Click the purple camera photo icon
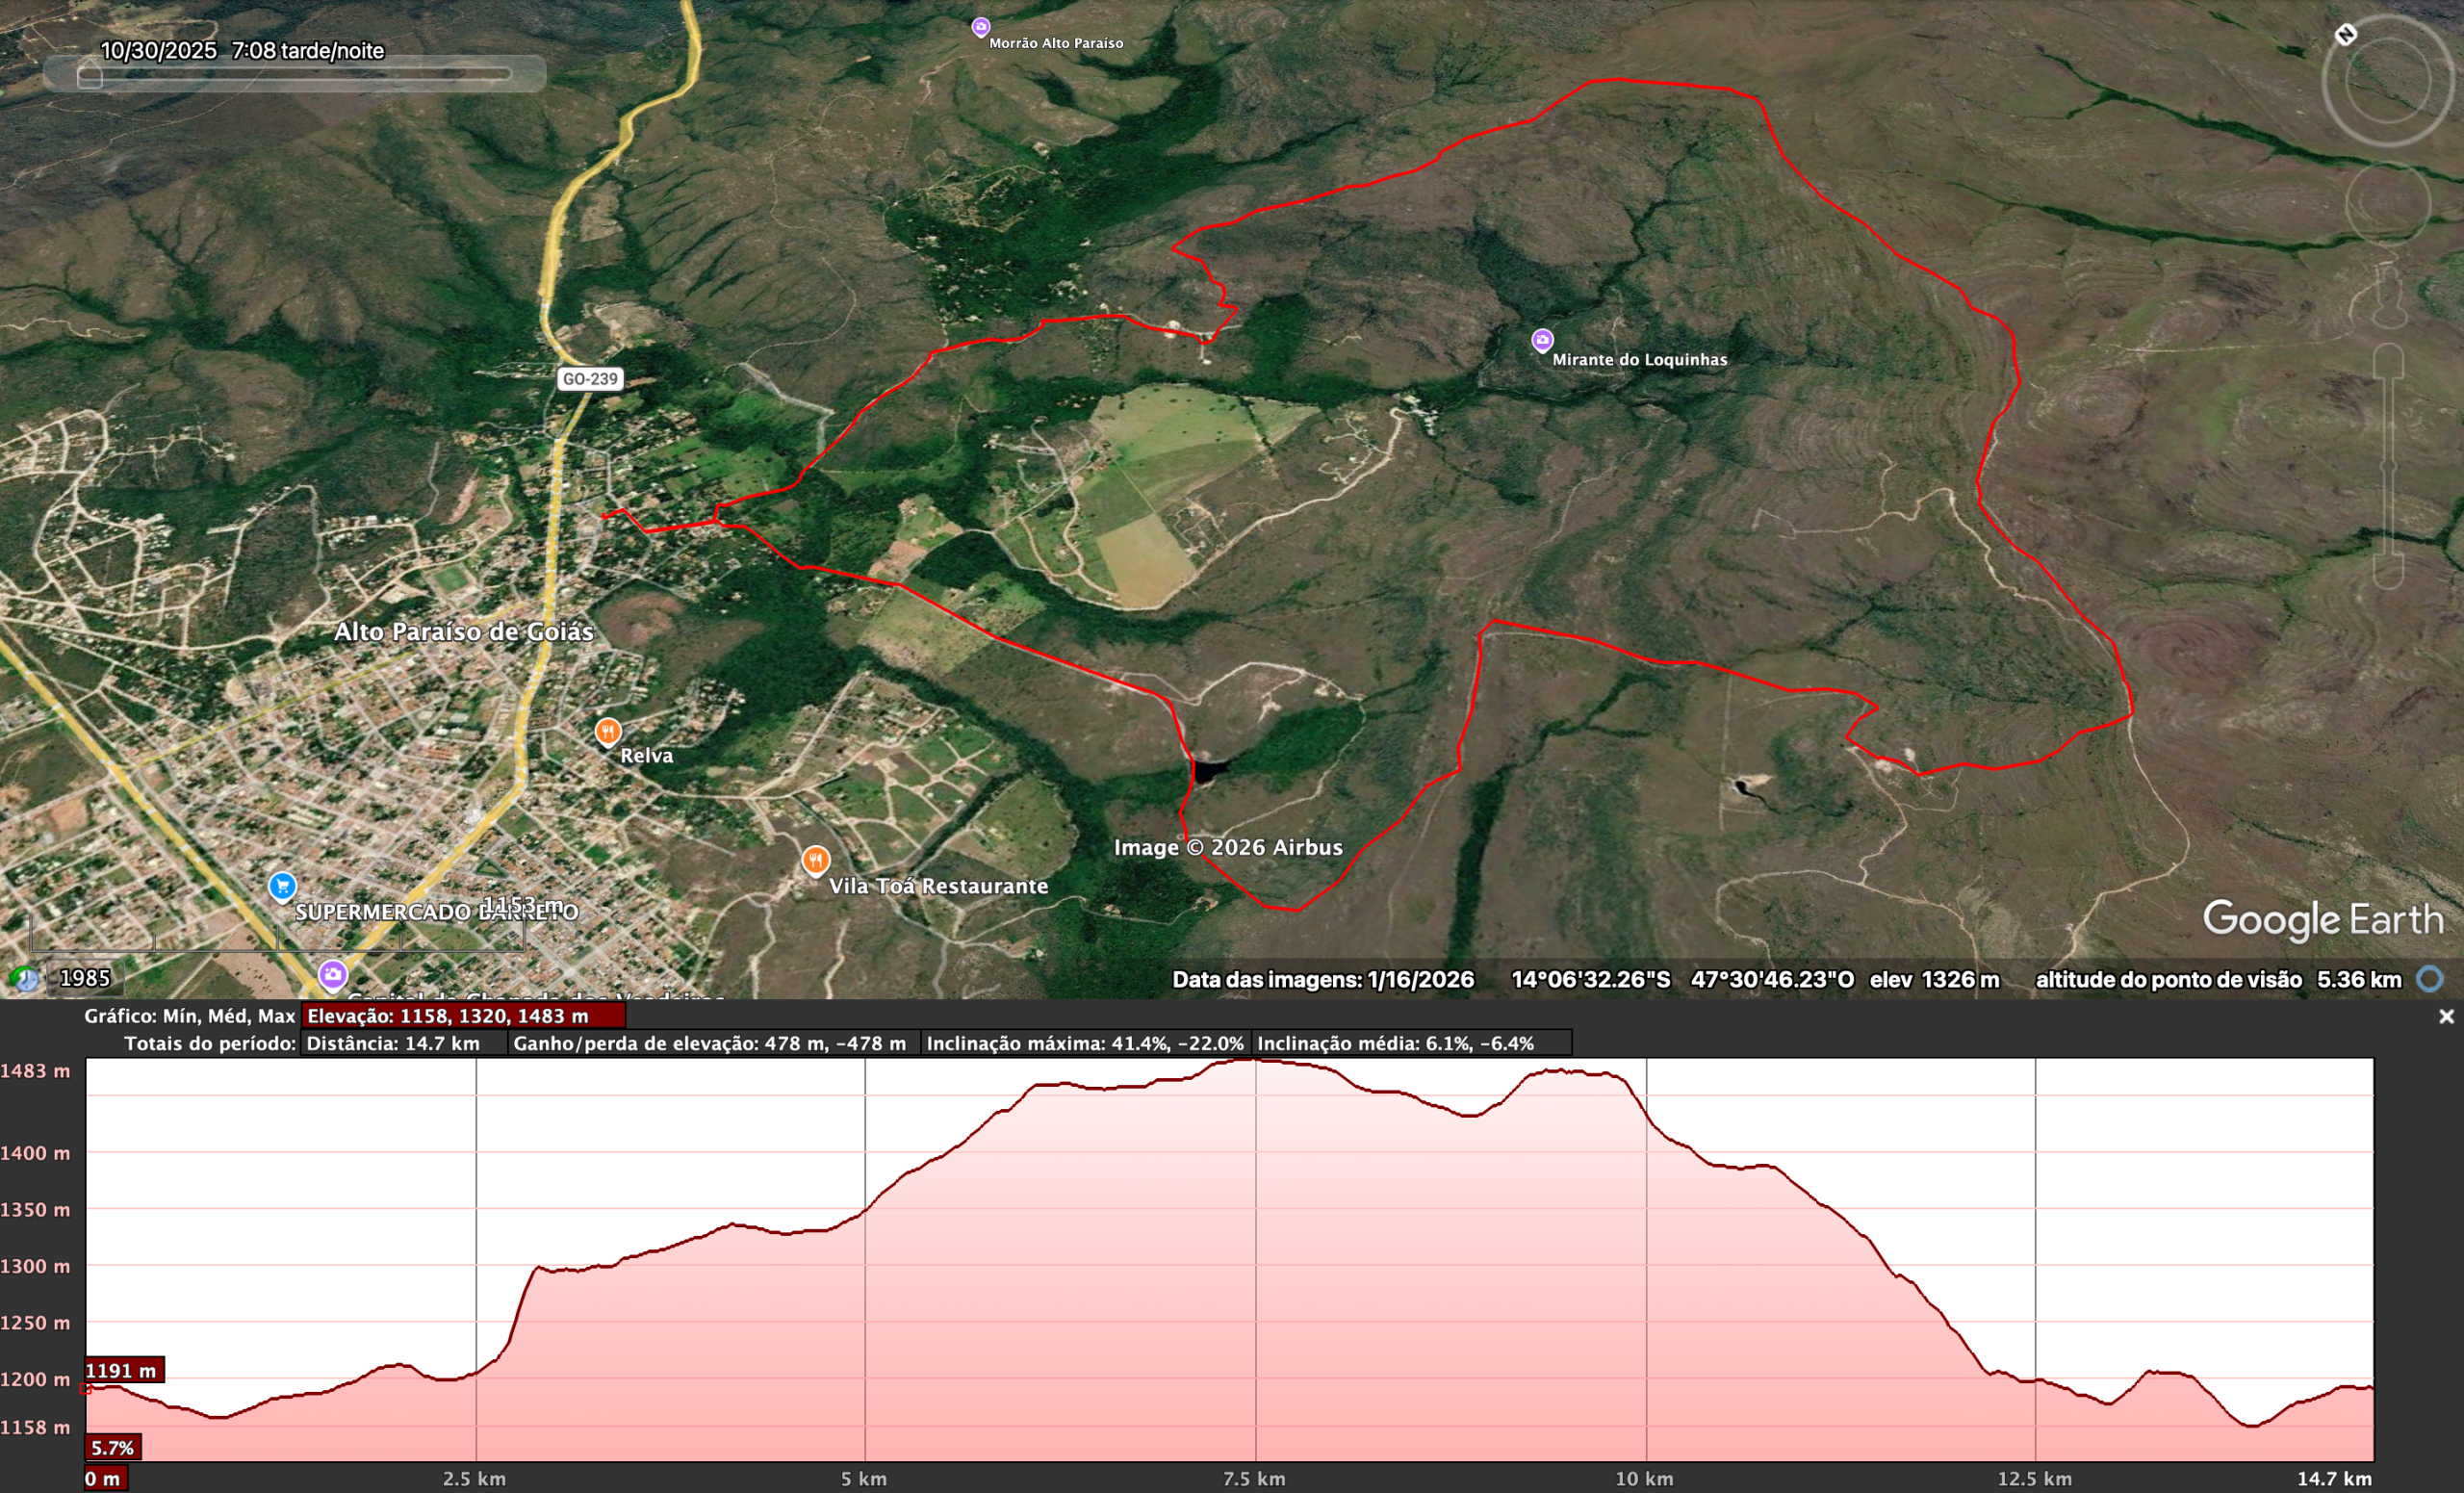The width and height of the screenshot is (2464, 1493). pyautogui.click(x=334, y=972)
